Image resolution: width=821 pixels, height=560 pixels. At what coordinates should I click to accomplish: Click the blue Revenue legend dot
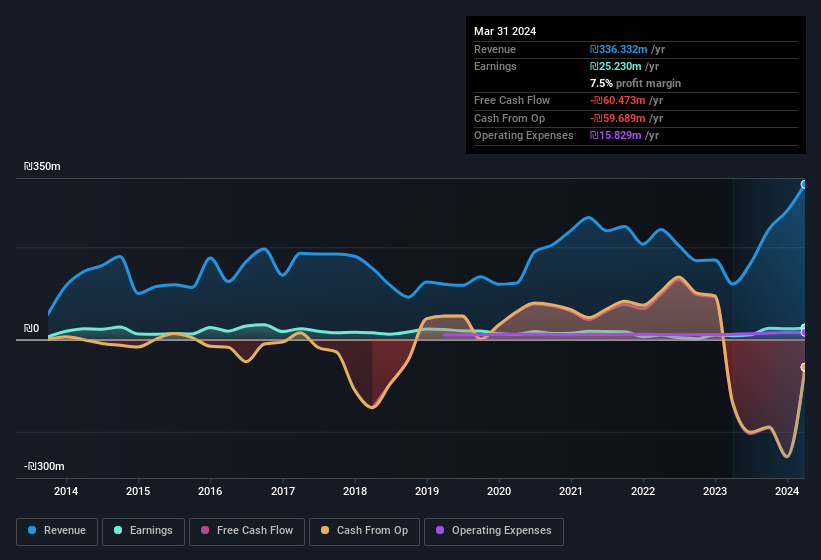pyautogui.click(x=33, y=531)
